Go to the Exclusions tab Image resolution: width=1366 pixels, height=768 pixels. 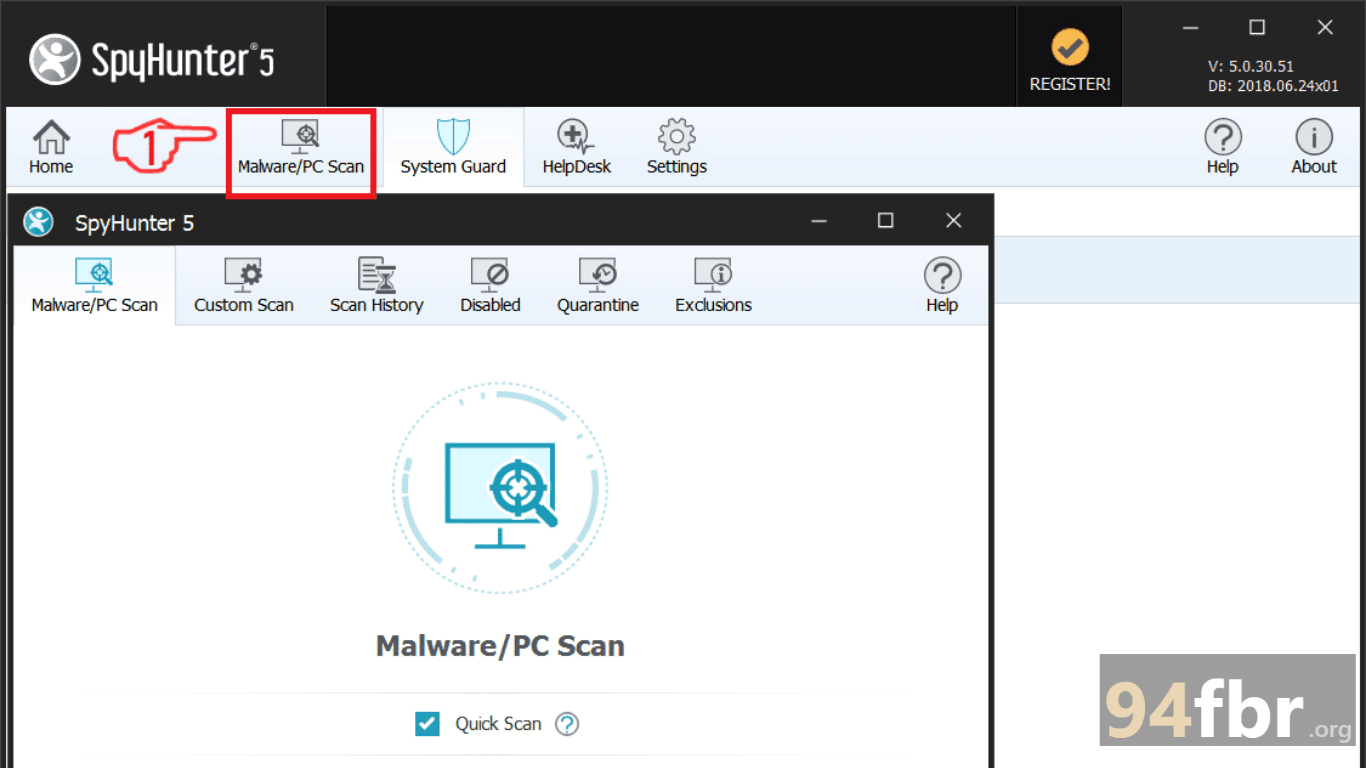click(x=713, y=286)
